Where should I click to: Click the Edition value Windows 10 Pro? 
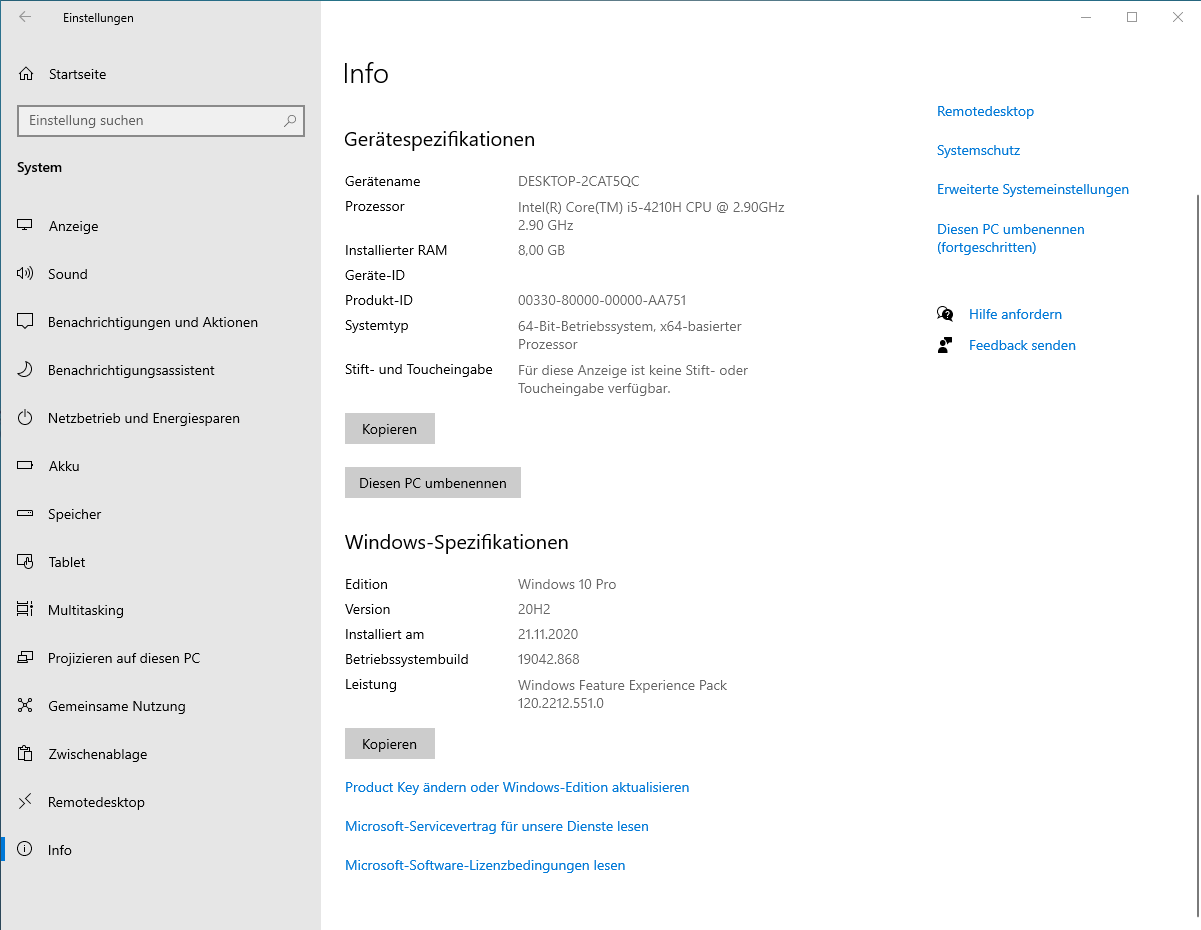coord(567,584)
